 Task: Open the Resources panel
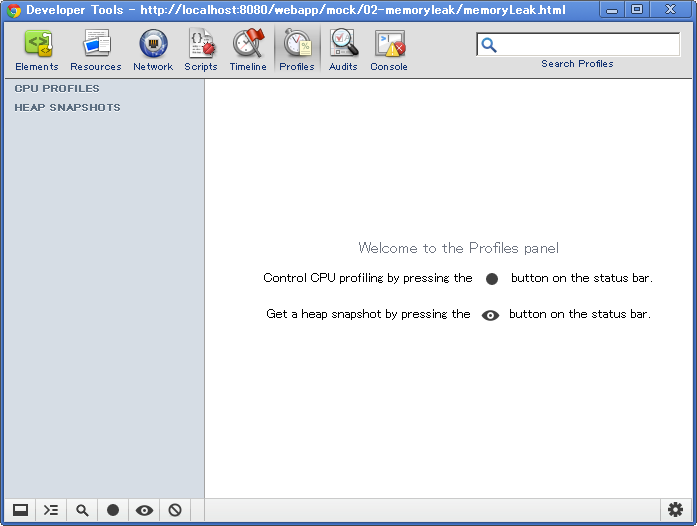coord(96,50)
